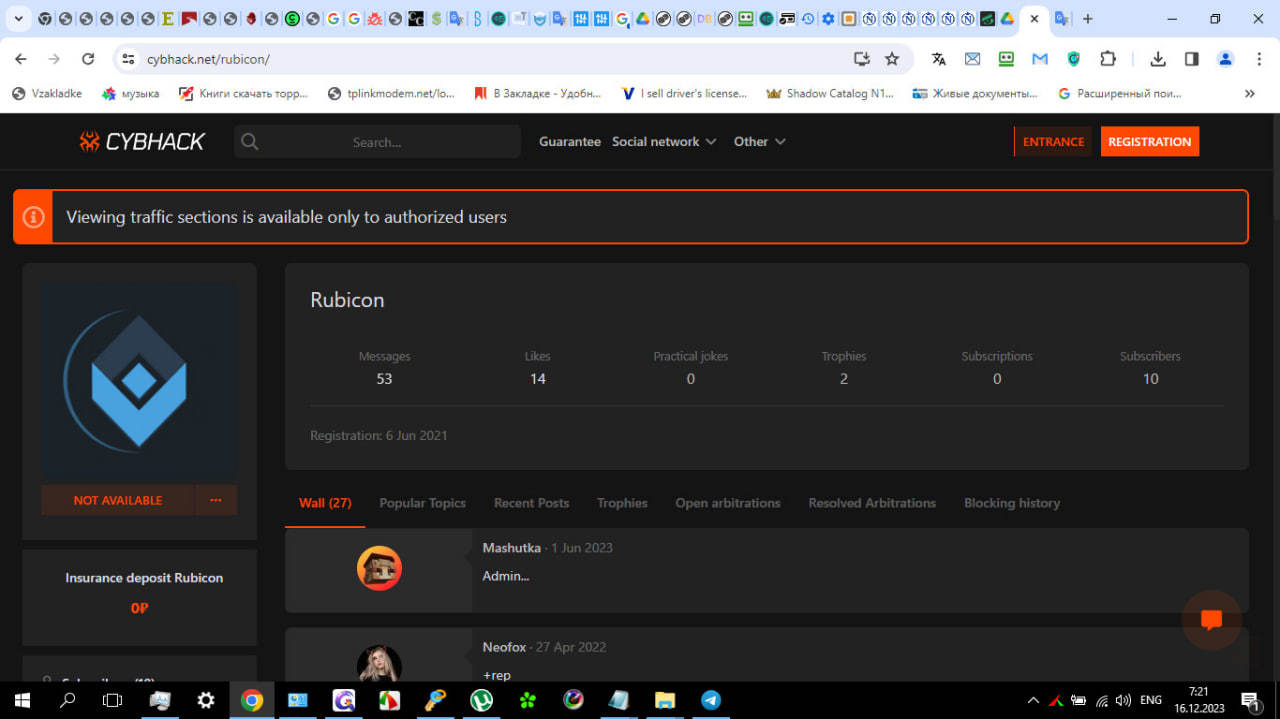Image resolution: width=1280 pixels, height=719 pixels.
Task: Open Telegram from the taskbar
Action: click(x=711, y=700)
